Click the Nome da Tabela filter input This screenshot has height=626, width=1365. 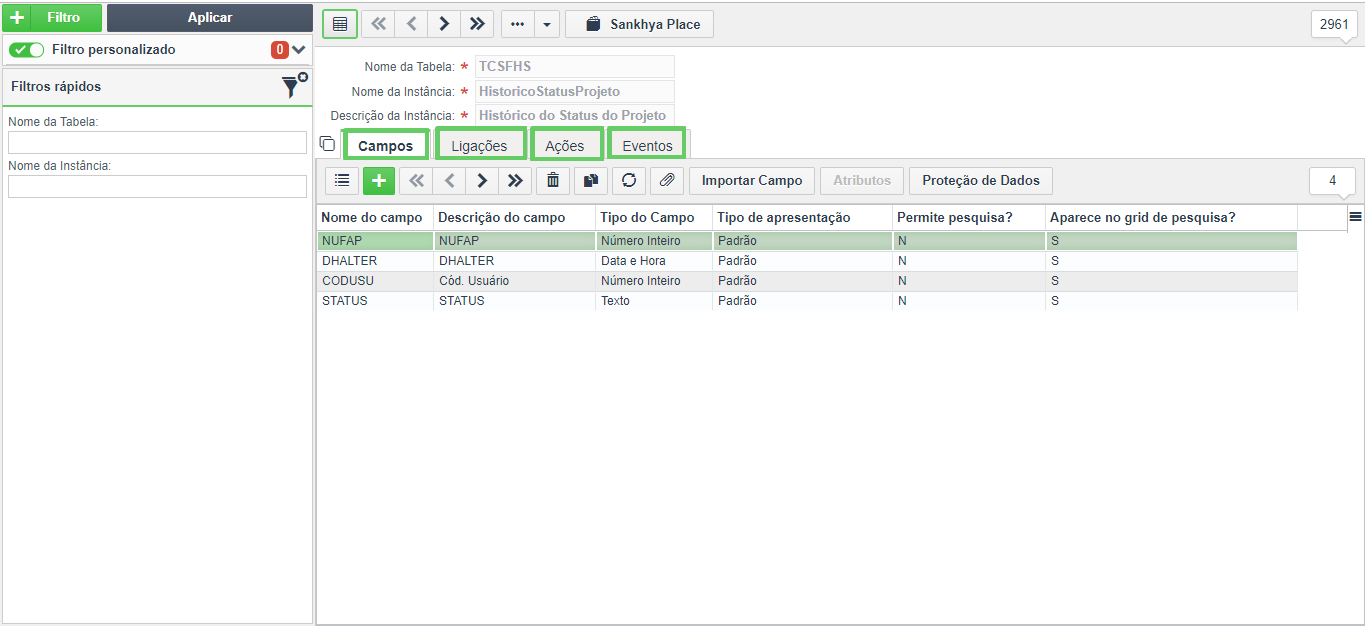point(157,142)
